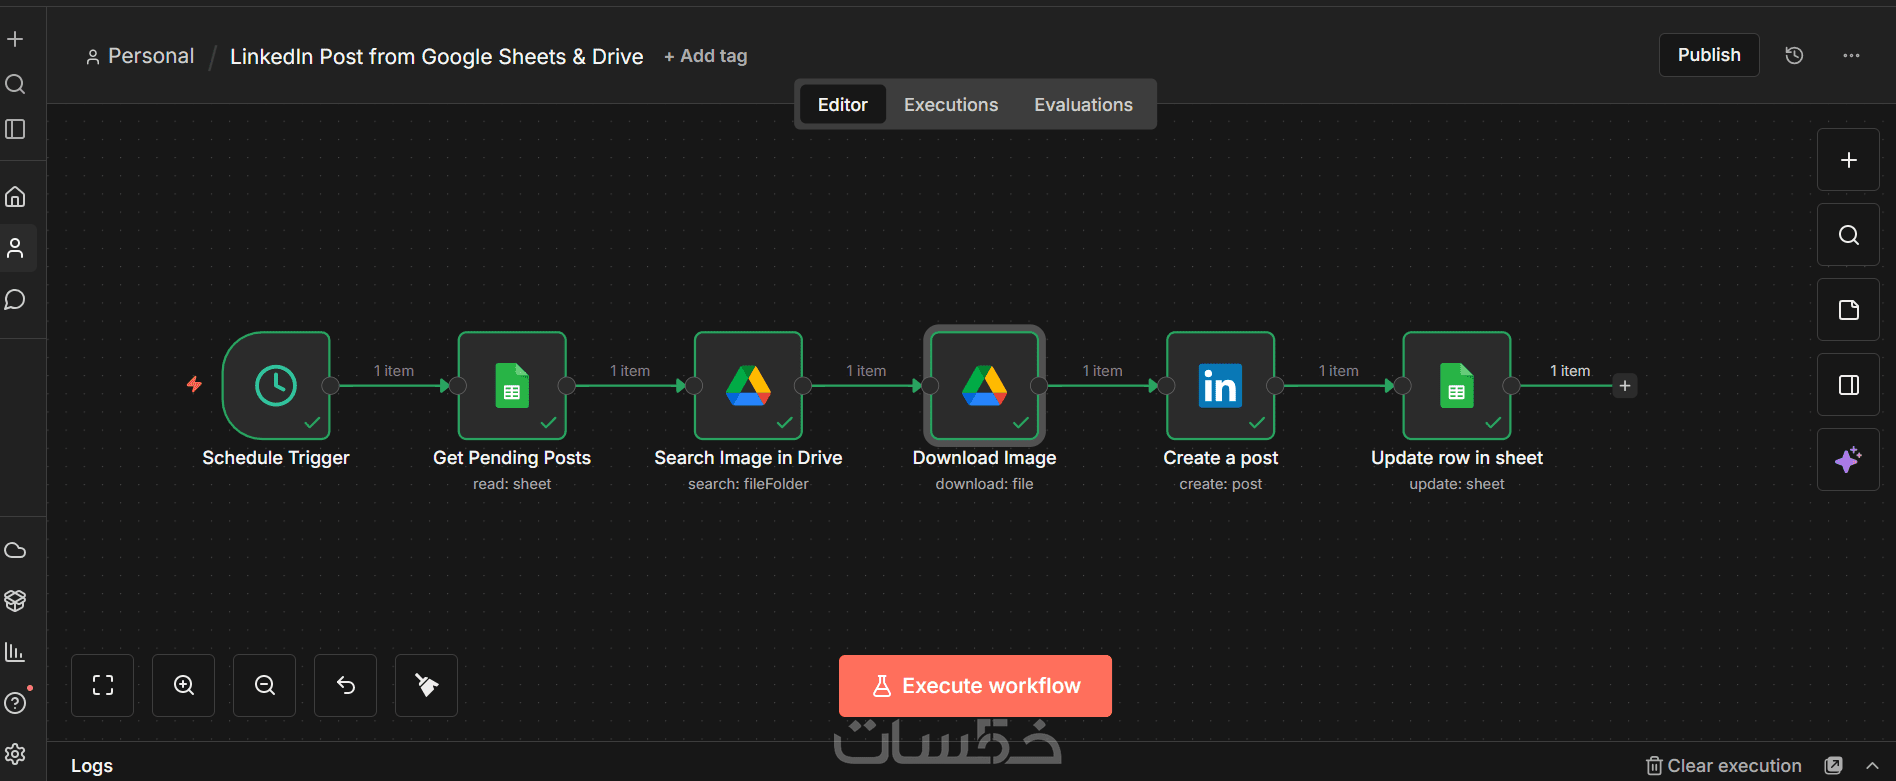Image resolution: width=1896 pixels, height=781 pixels.
Task: Pop out the logs panel
Action: coord(1833,766)
